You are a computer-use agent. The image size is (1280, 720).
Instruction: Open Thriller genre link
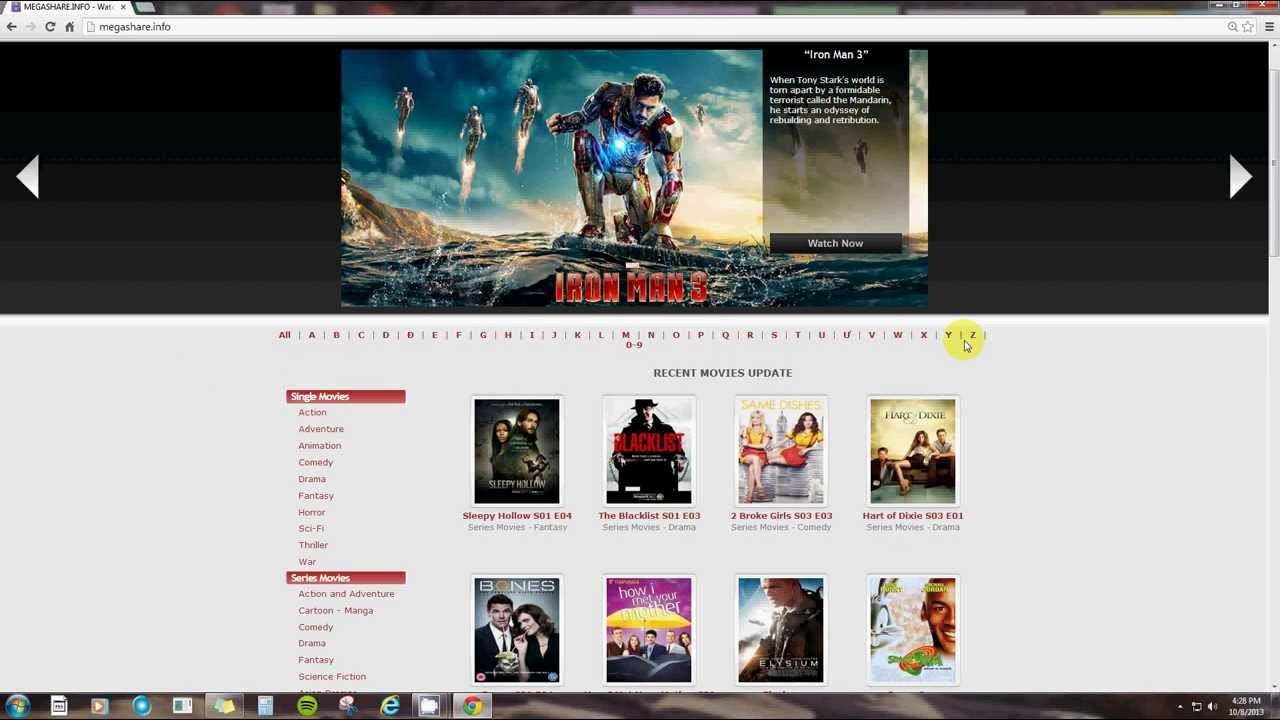(x=313, y=545)
